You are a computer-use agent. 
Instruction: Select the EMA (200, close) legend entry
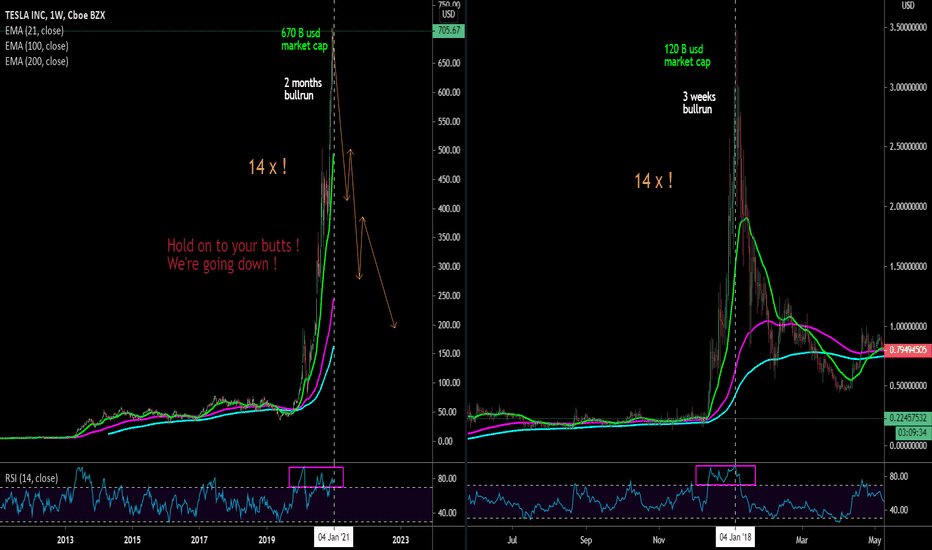tap(37, 61)
